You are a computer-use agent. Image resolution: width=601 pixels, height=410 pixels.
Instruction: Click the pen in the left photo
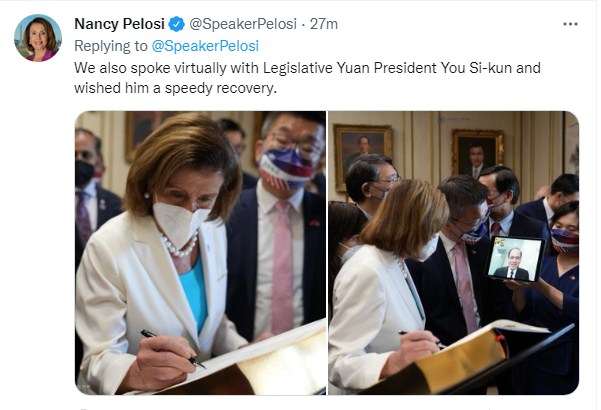pyautogui.click(x=173, y=348)
